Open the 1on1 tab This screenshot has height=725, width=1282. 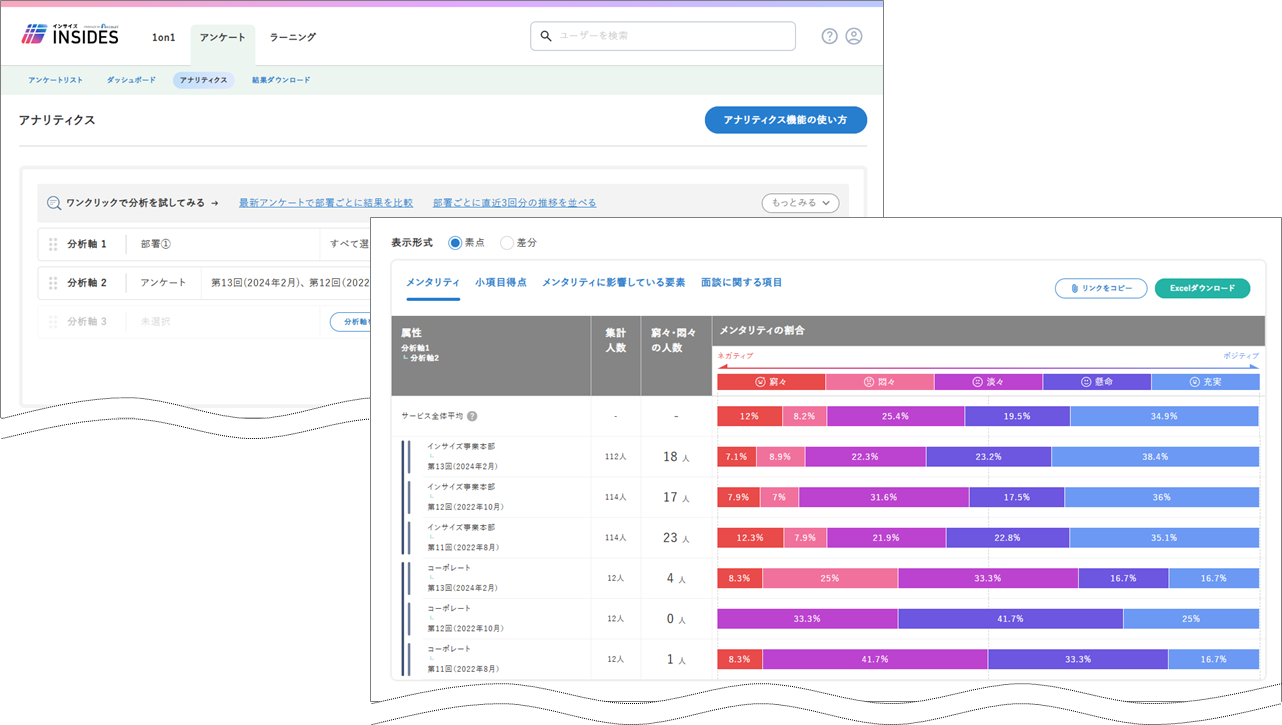163,38
